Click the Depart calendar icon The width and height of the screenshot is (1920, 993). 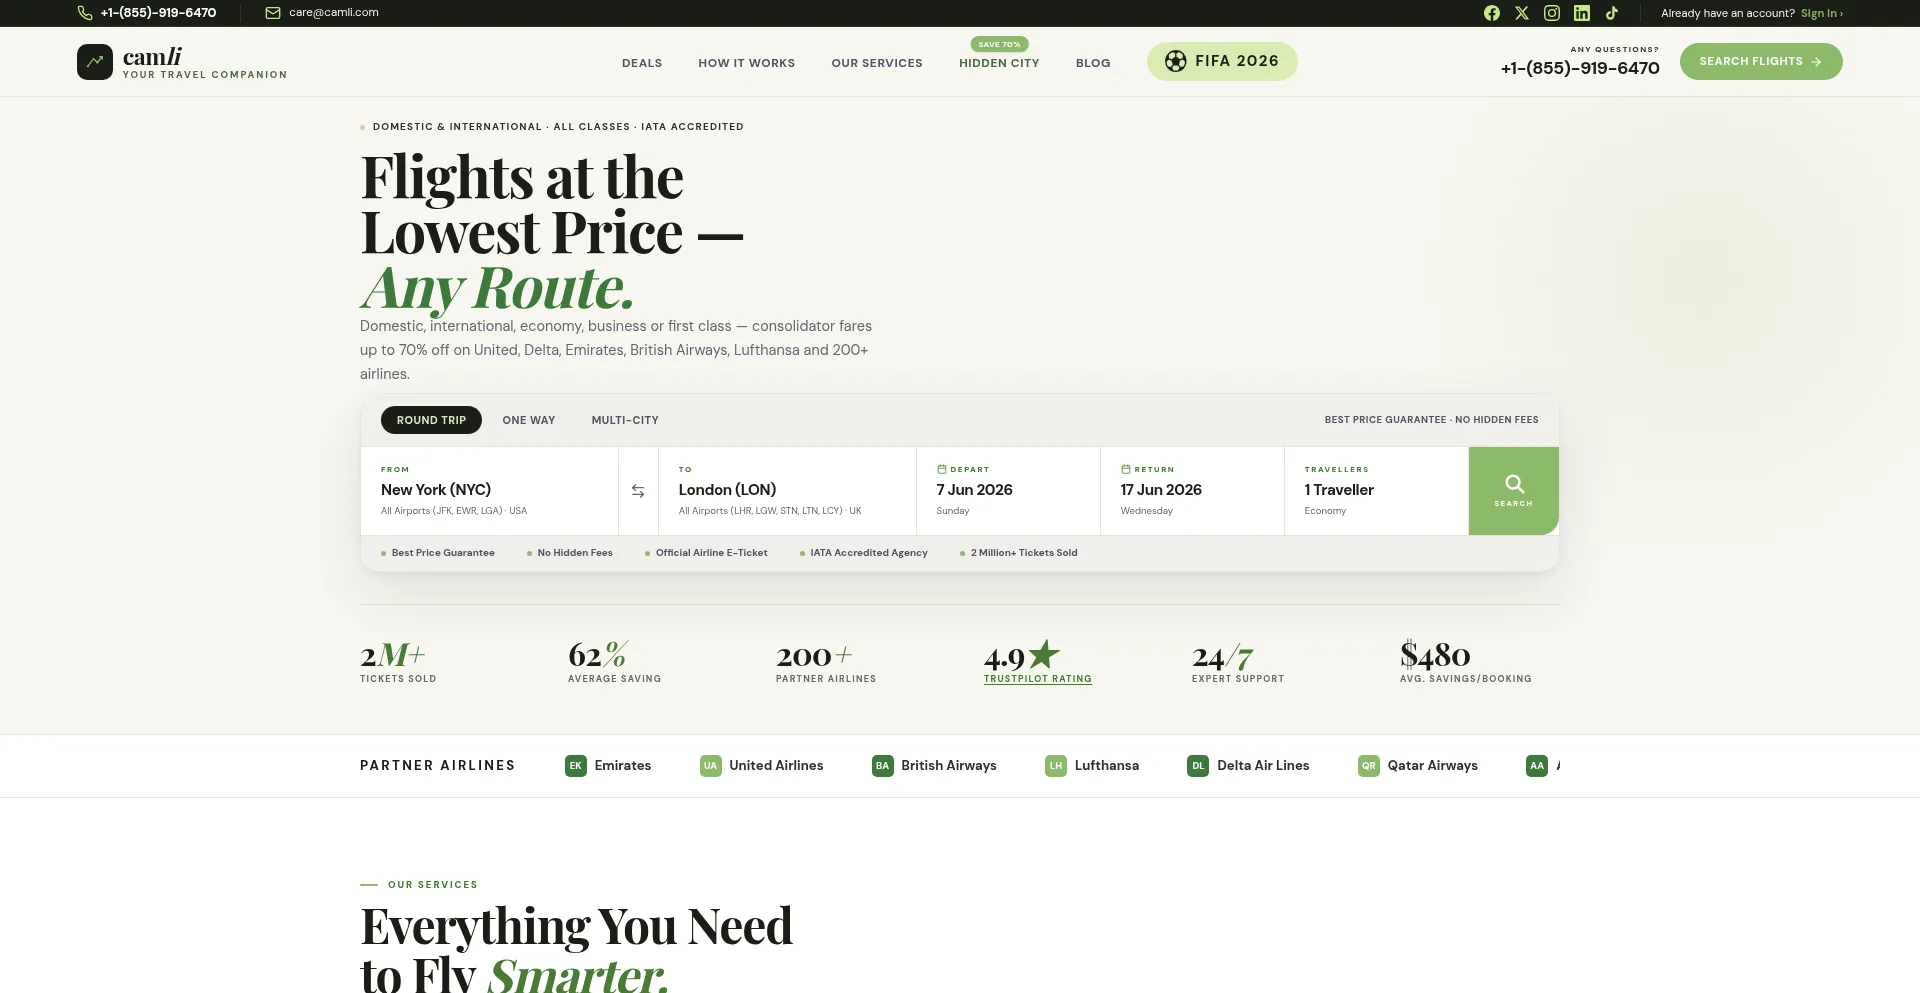[941, 469]
